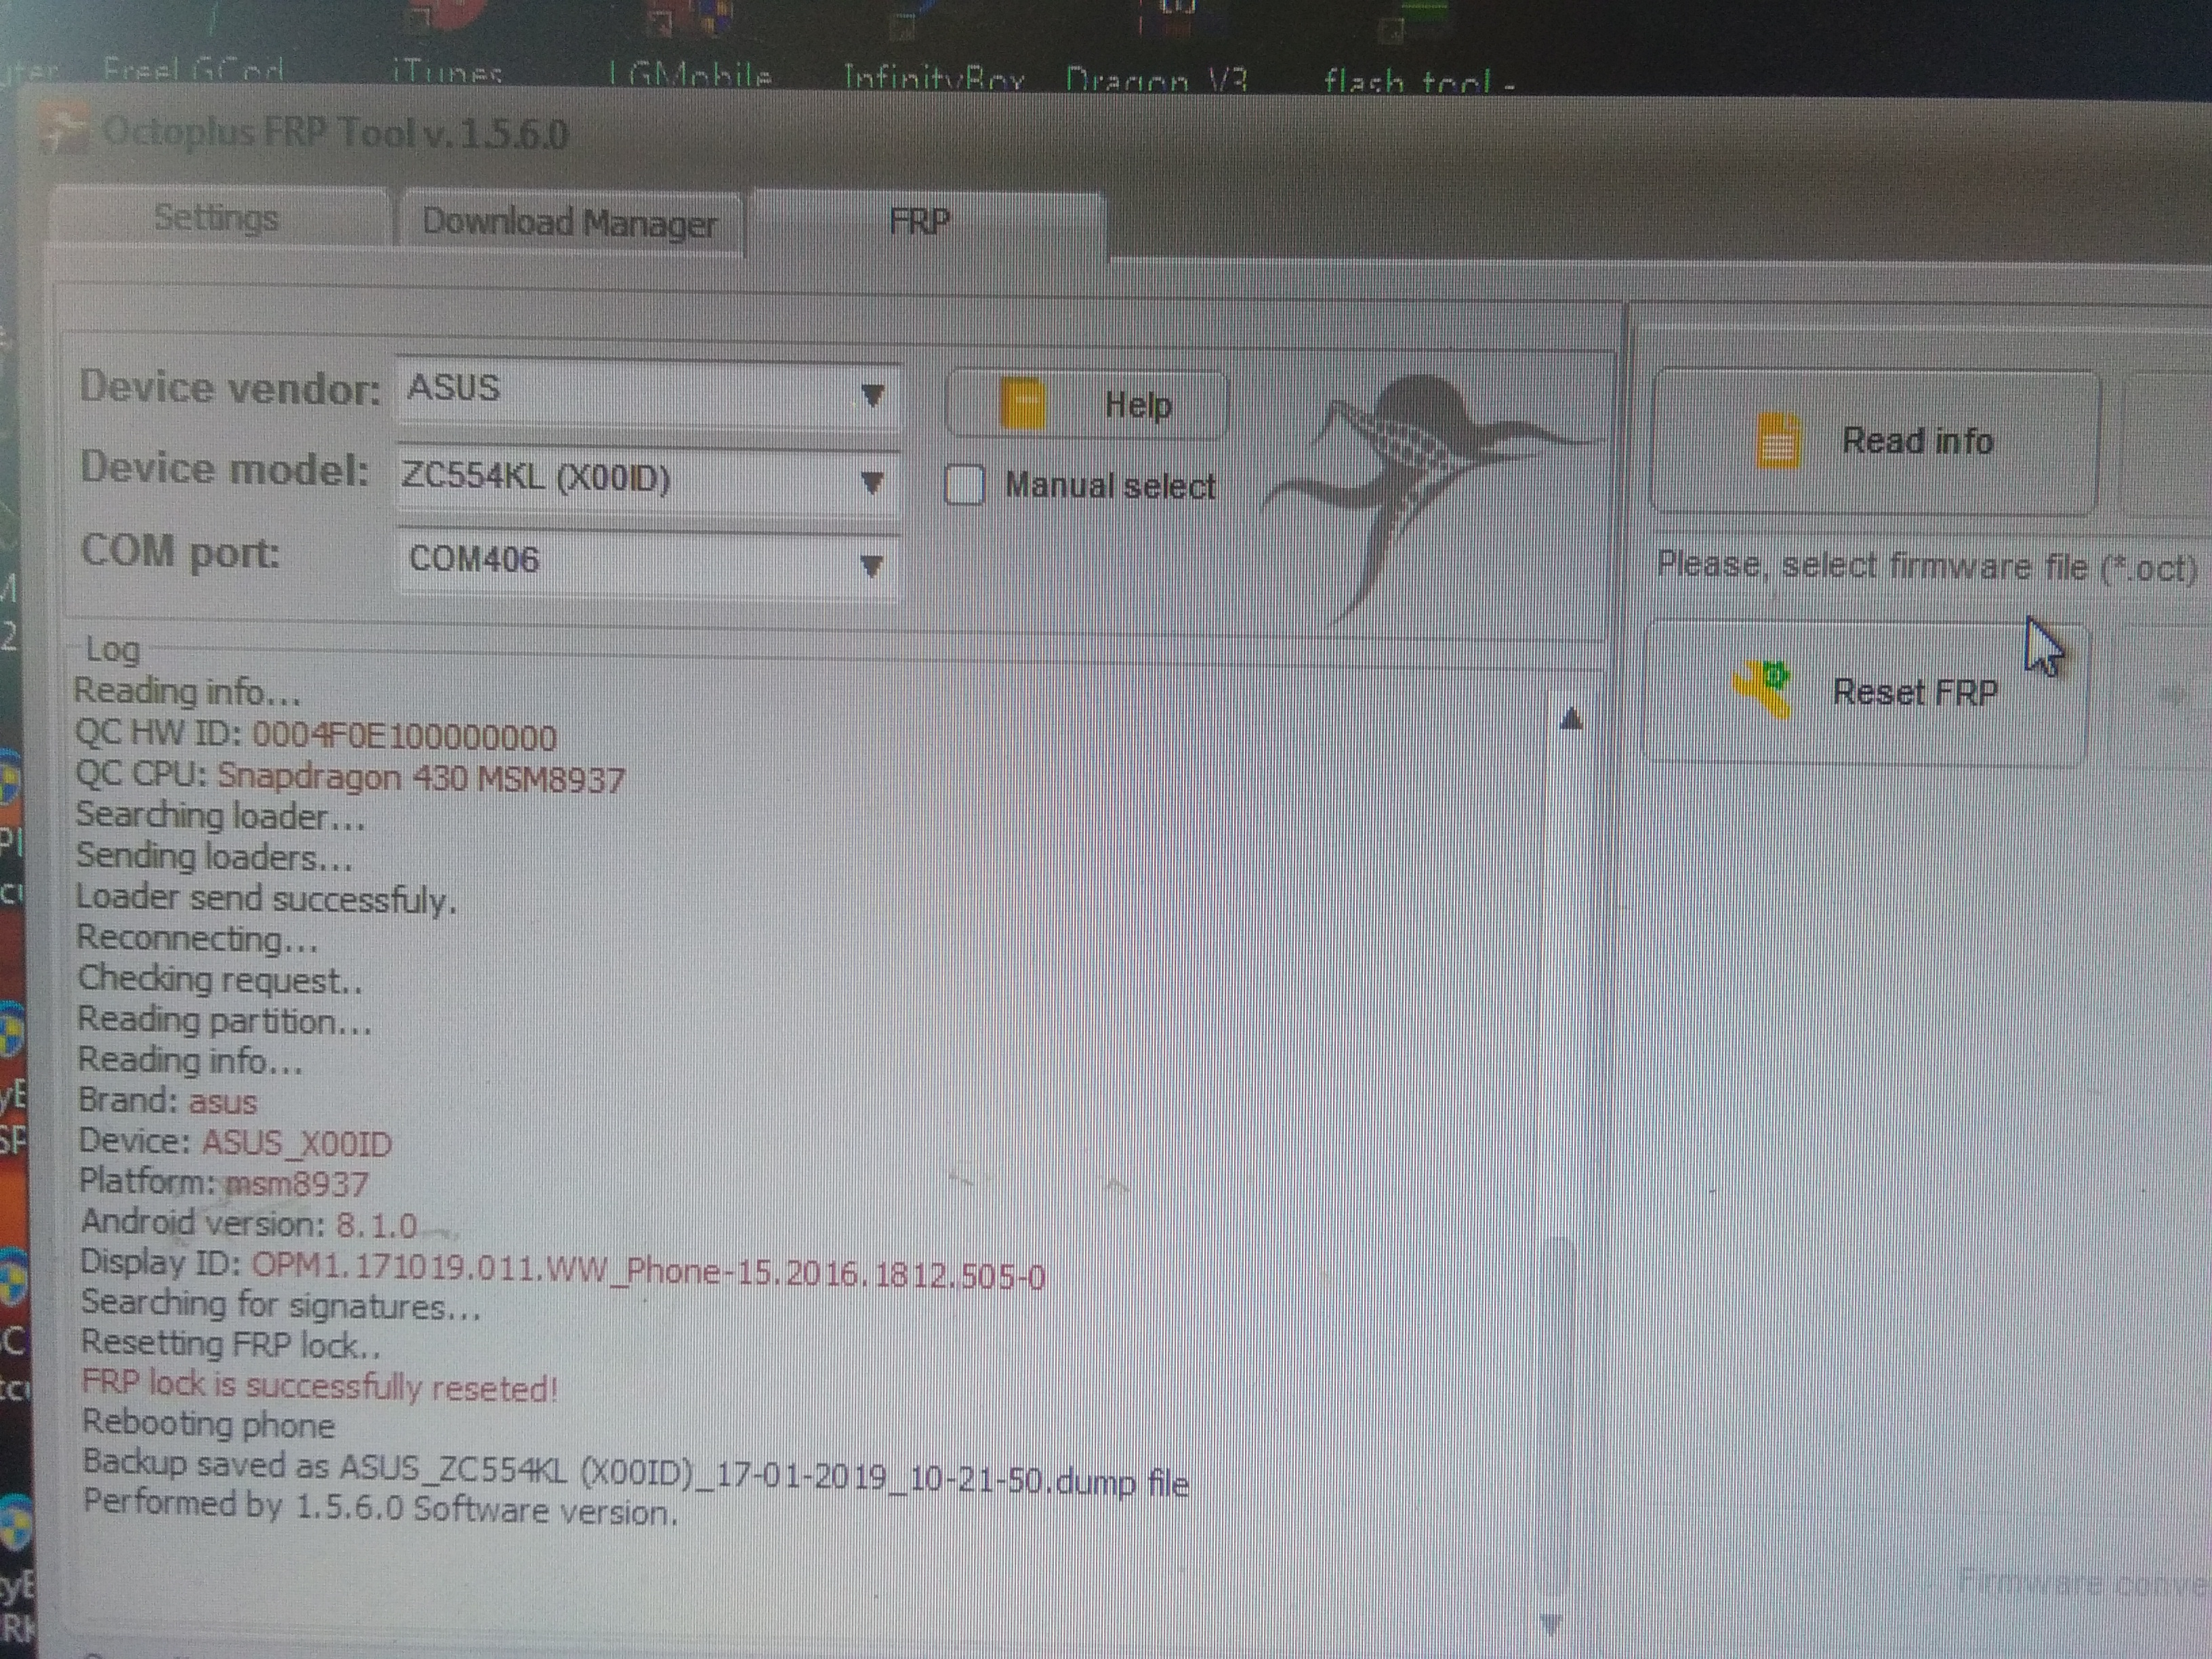Click the InfinityBox desktop shortcut label

[934, 77]
